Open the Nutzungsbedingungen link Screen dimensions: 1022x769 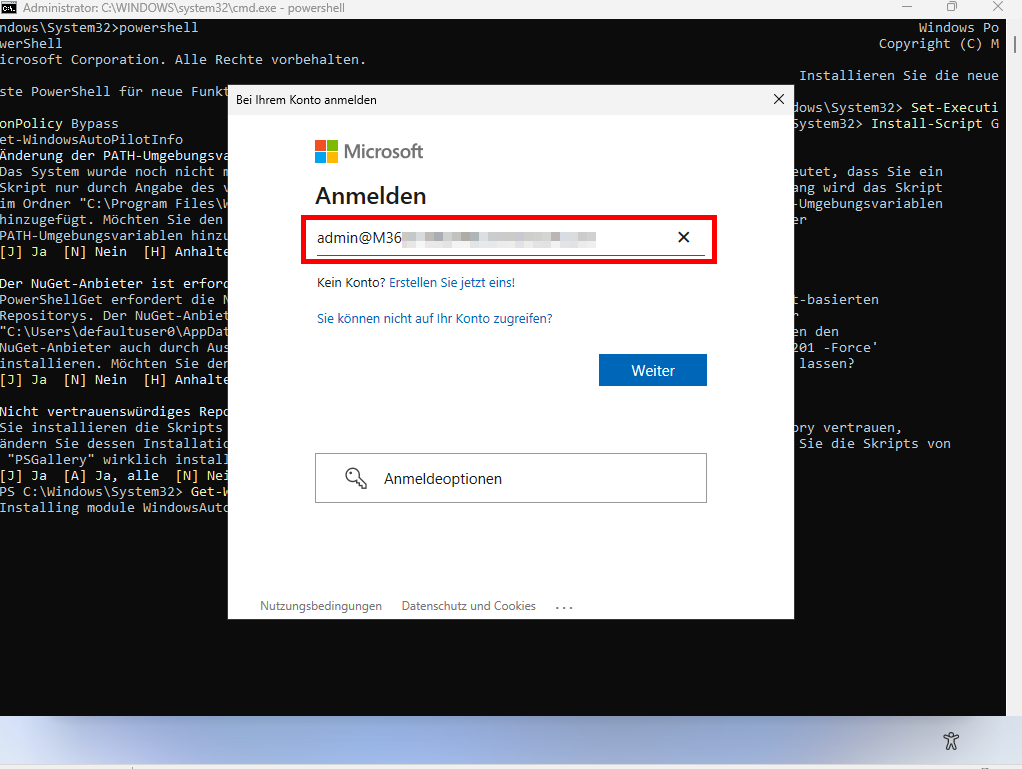321,605
